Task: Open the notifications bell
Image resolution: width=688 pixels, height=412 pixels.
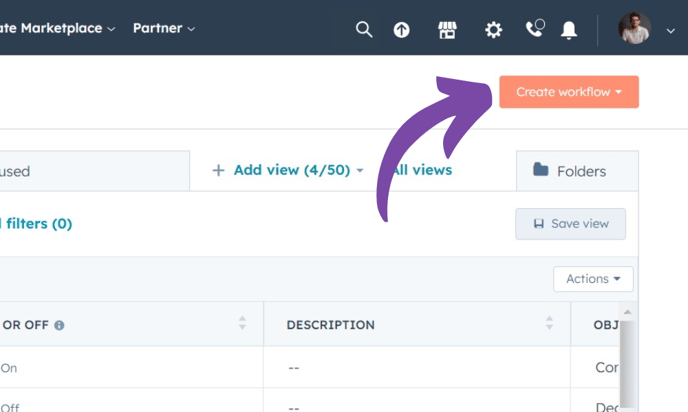Action: point(569,30)
